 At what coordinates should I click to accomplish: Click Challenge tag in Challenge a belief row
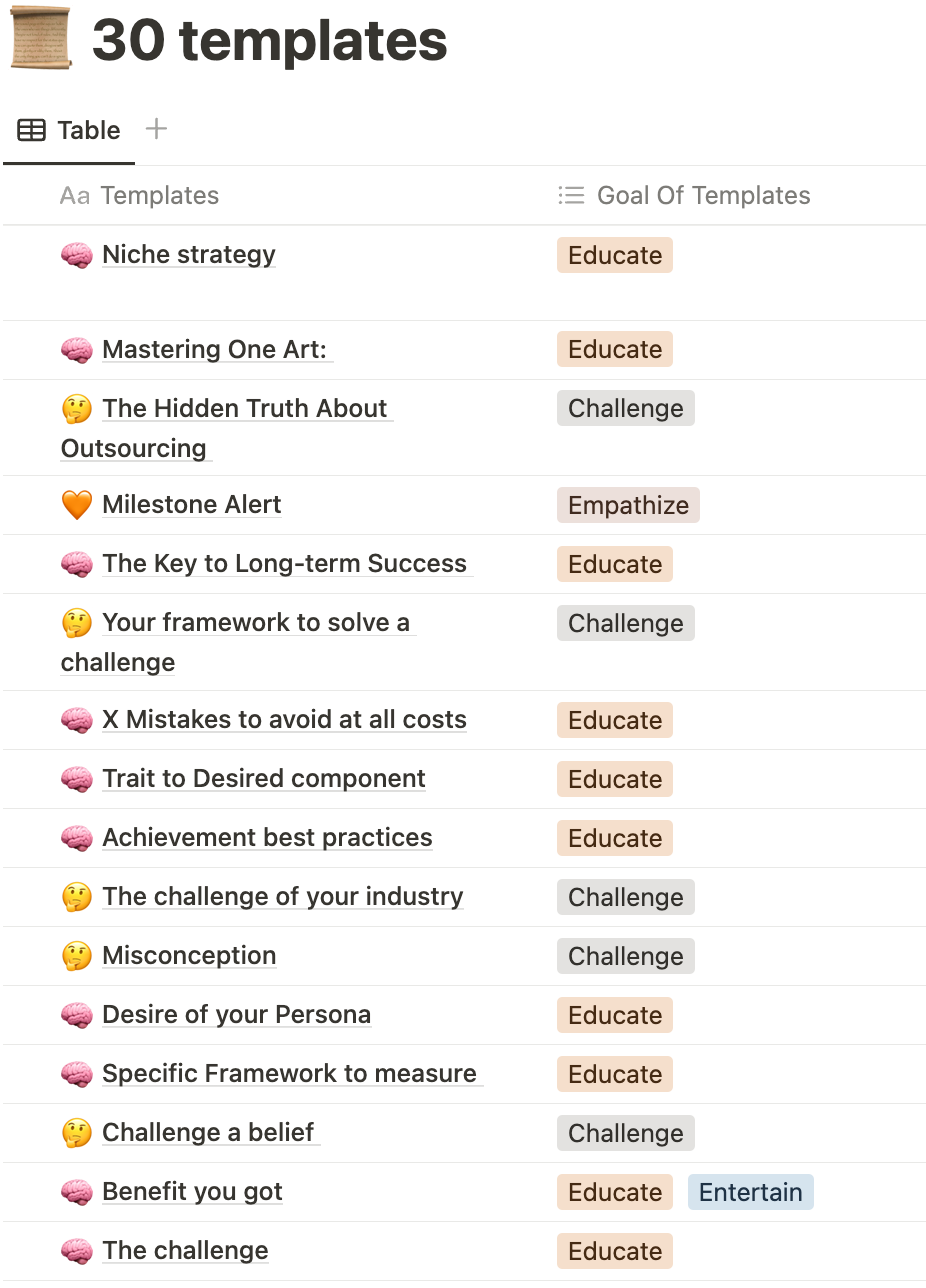point(626,1133)
